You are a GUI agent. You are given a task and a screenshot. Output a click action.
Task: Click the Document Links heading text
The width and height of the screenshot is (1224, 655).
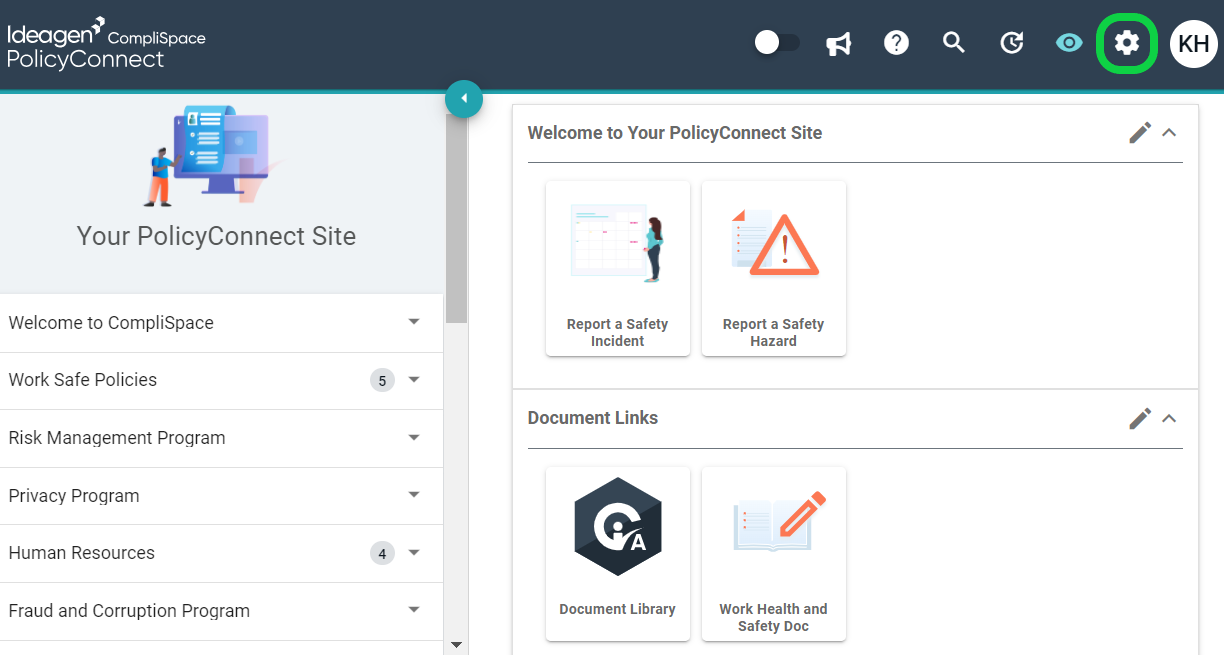(593, 418)
